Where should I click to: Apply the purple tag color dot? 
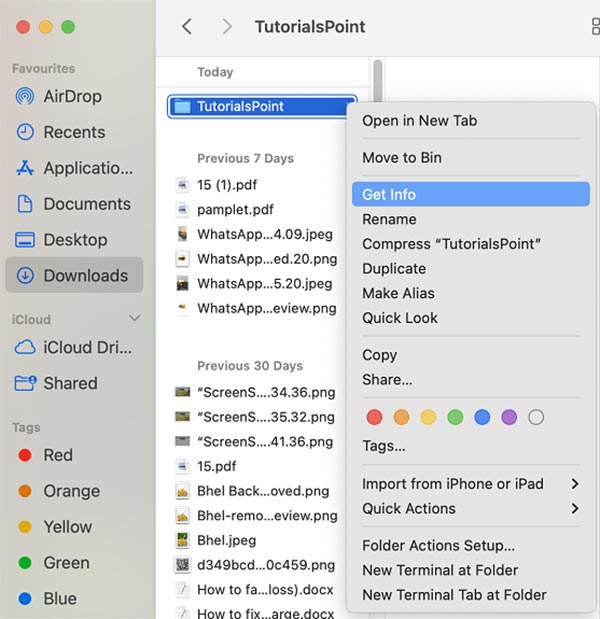pyautogui.click(x=509, y=417)
